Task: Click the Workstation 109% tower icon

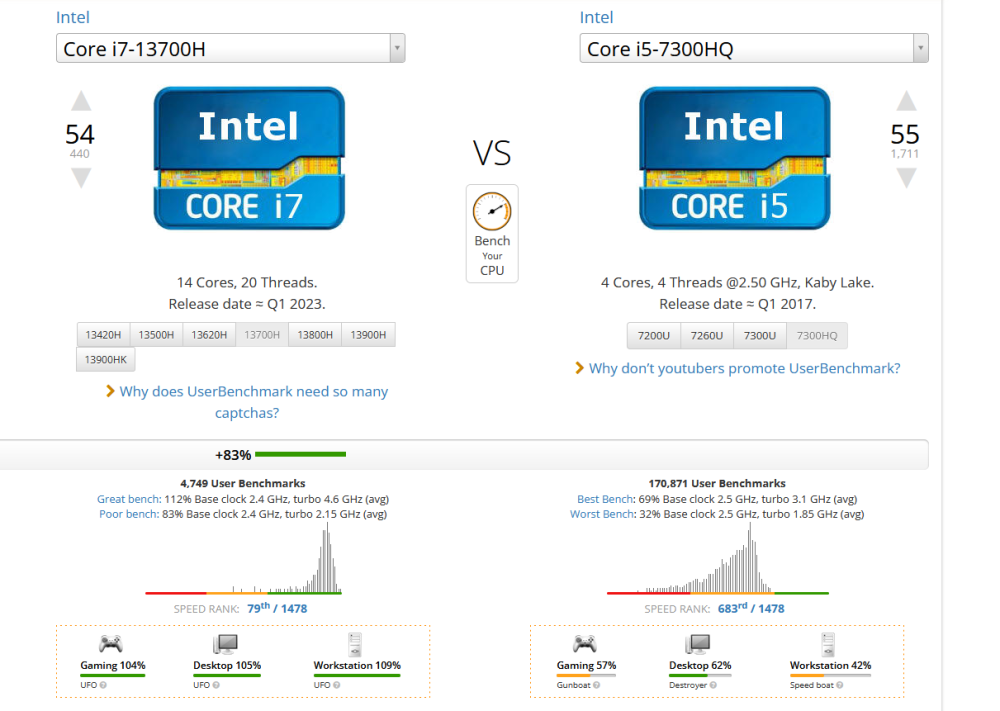Action: point(355,644)
